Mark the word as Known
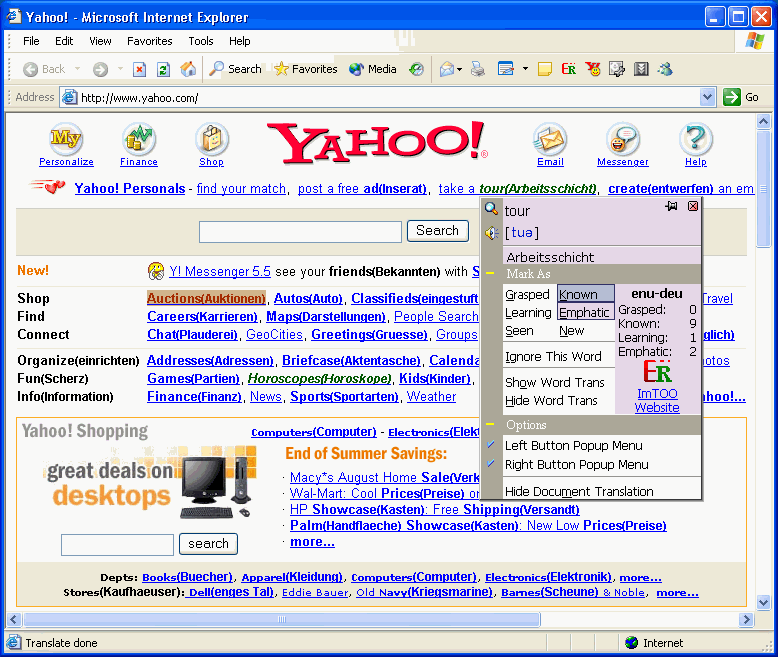This screenshot has height=657, width=778. [x=586, y=294]
